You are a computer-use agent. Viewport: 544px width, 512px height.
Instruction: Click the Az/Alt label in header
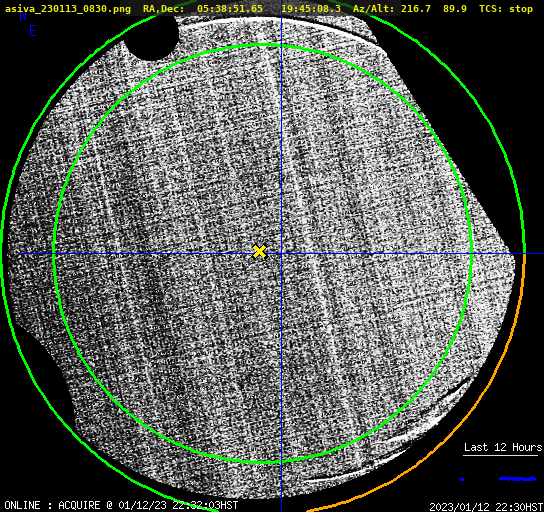(x=373, y=9)
